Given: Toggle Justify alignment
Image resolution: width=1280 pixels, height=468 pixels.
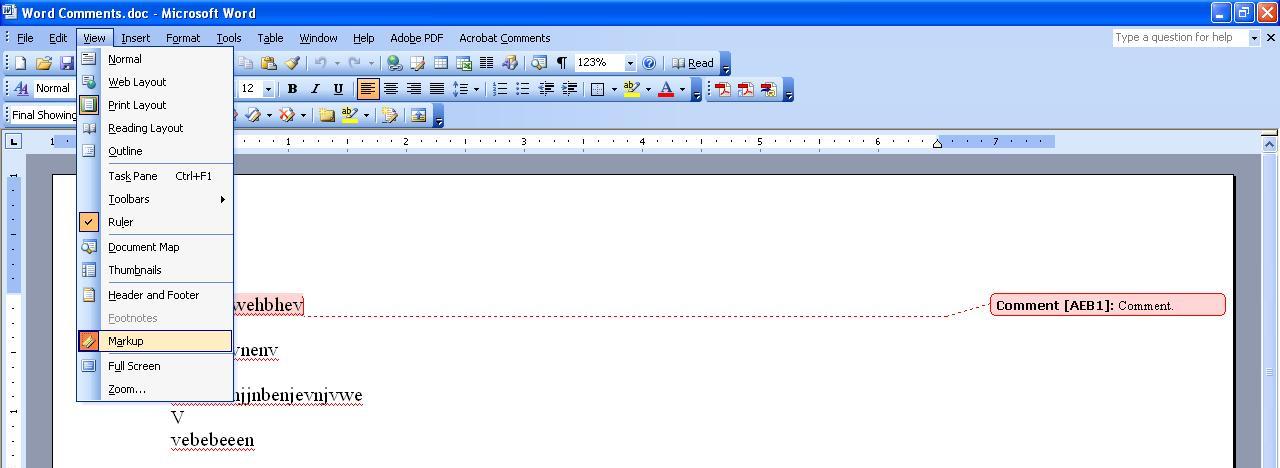Looking at the screenshot, I should pos(437,89).
